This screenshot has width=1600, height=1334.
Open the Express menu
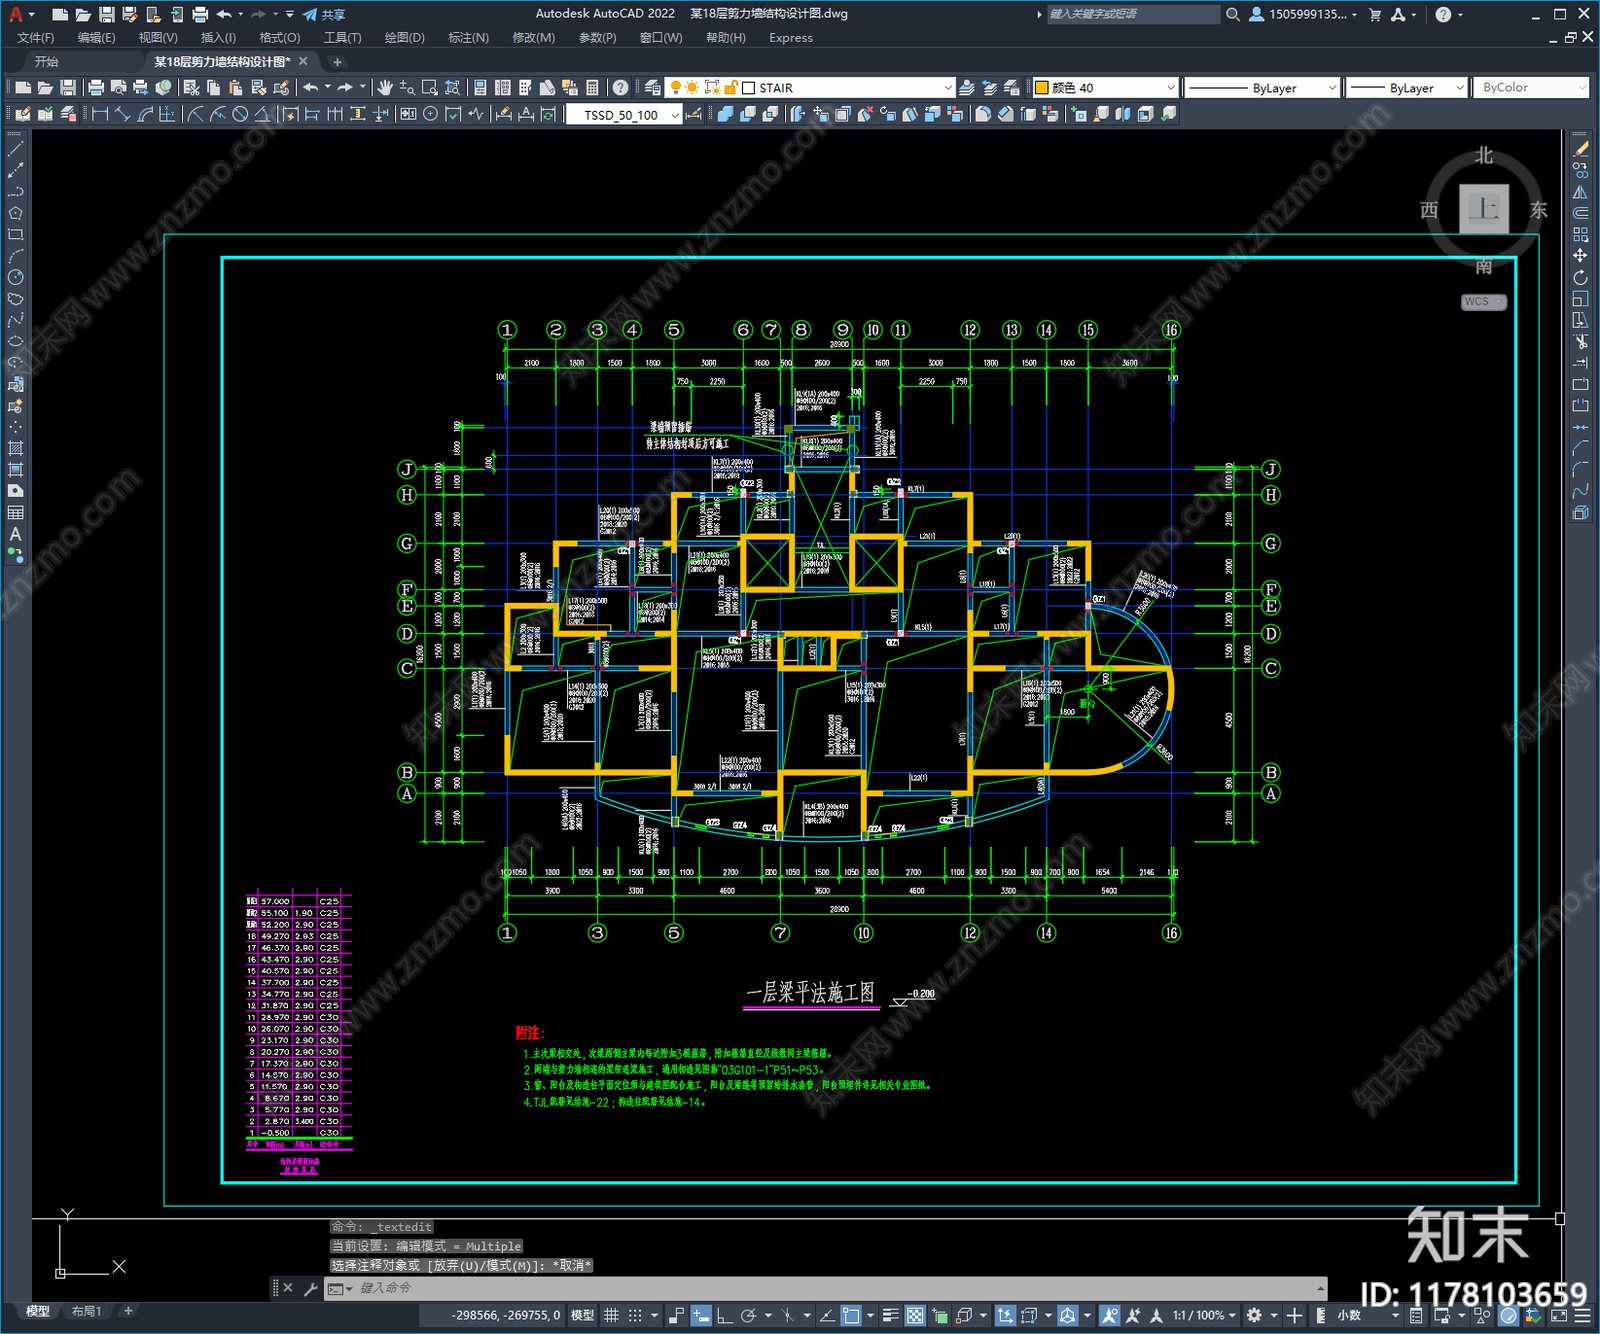click(x=791, y=38)
